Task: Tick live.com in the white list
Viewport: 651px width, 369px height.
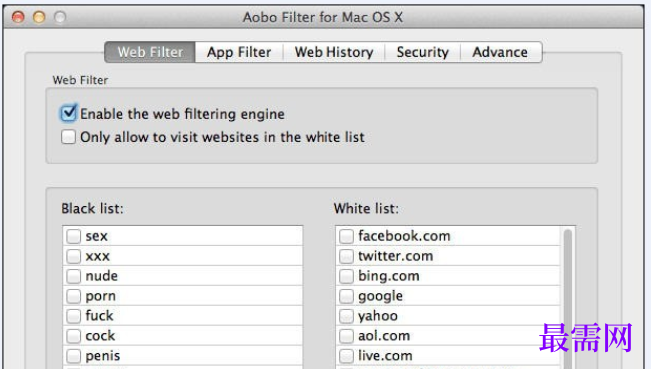Action: click(346, 356)
